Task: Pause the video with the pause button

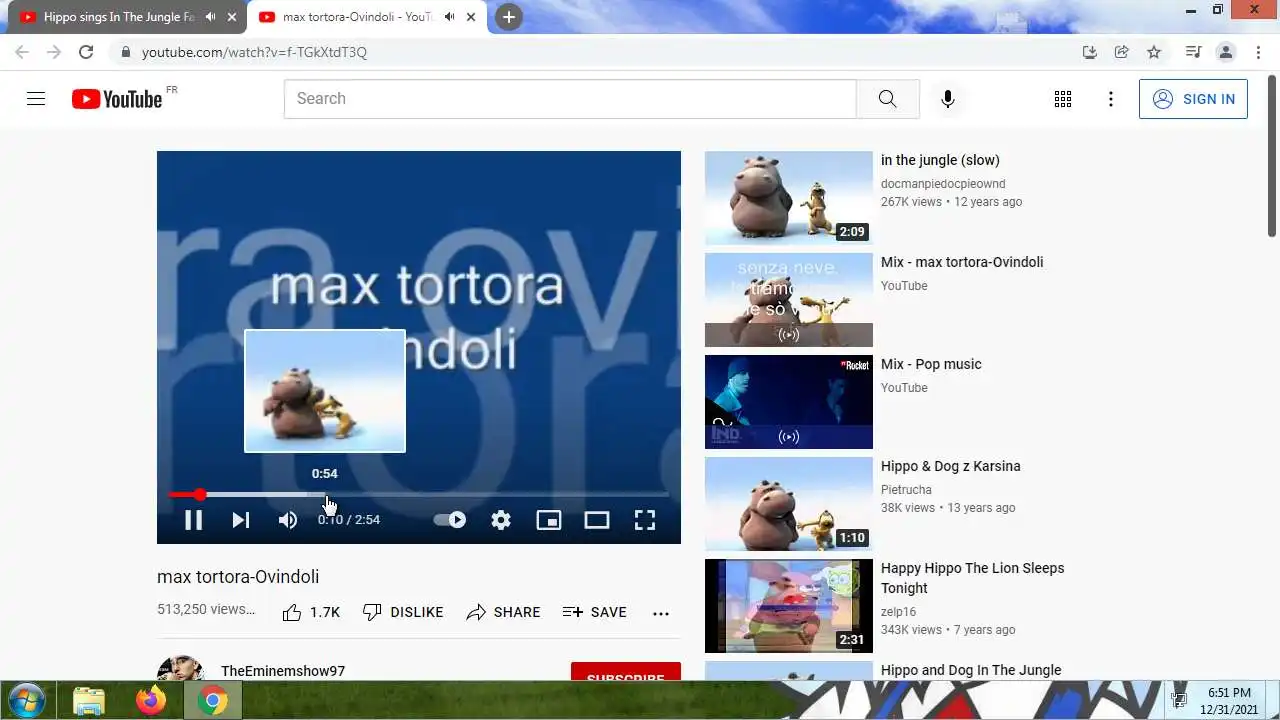Action: coord(193,520)
